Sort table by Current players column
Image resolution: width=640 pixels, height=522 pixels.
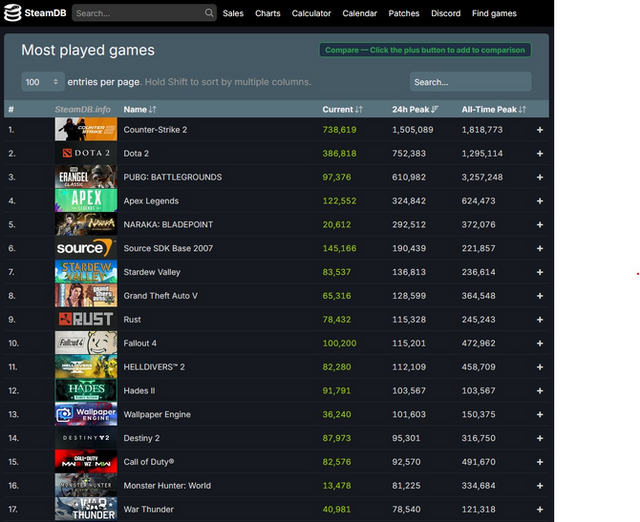click(342, 109)
